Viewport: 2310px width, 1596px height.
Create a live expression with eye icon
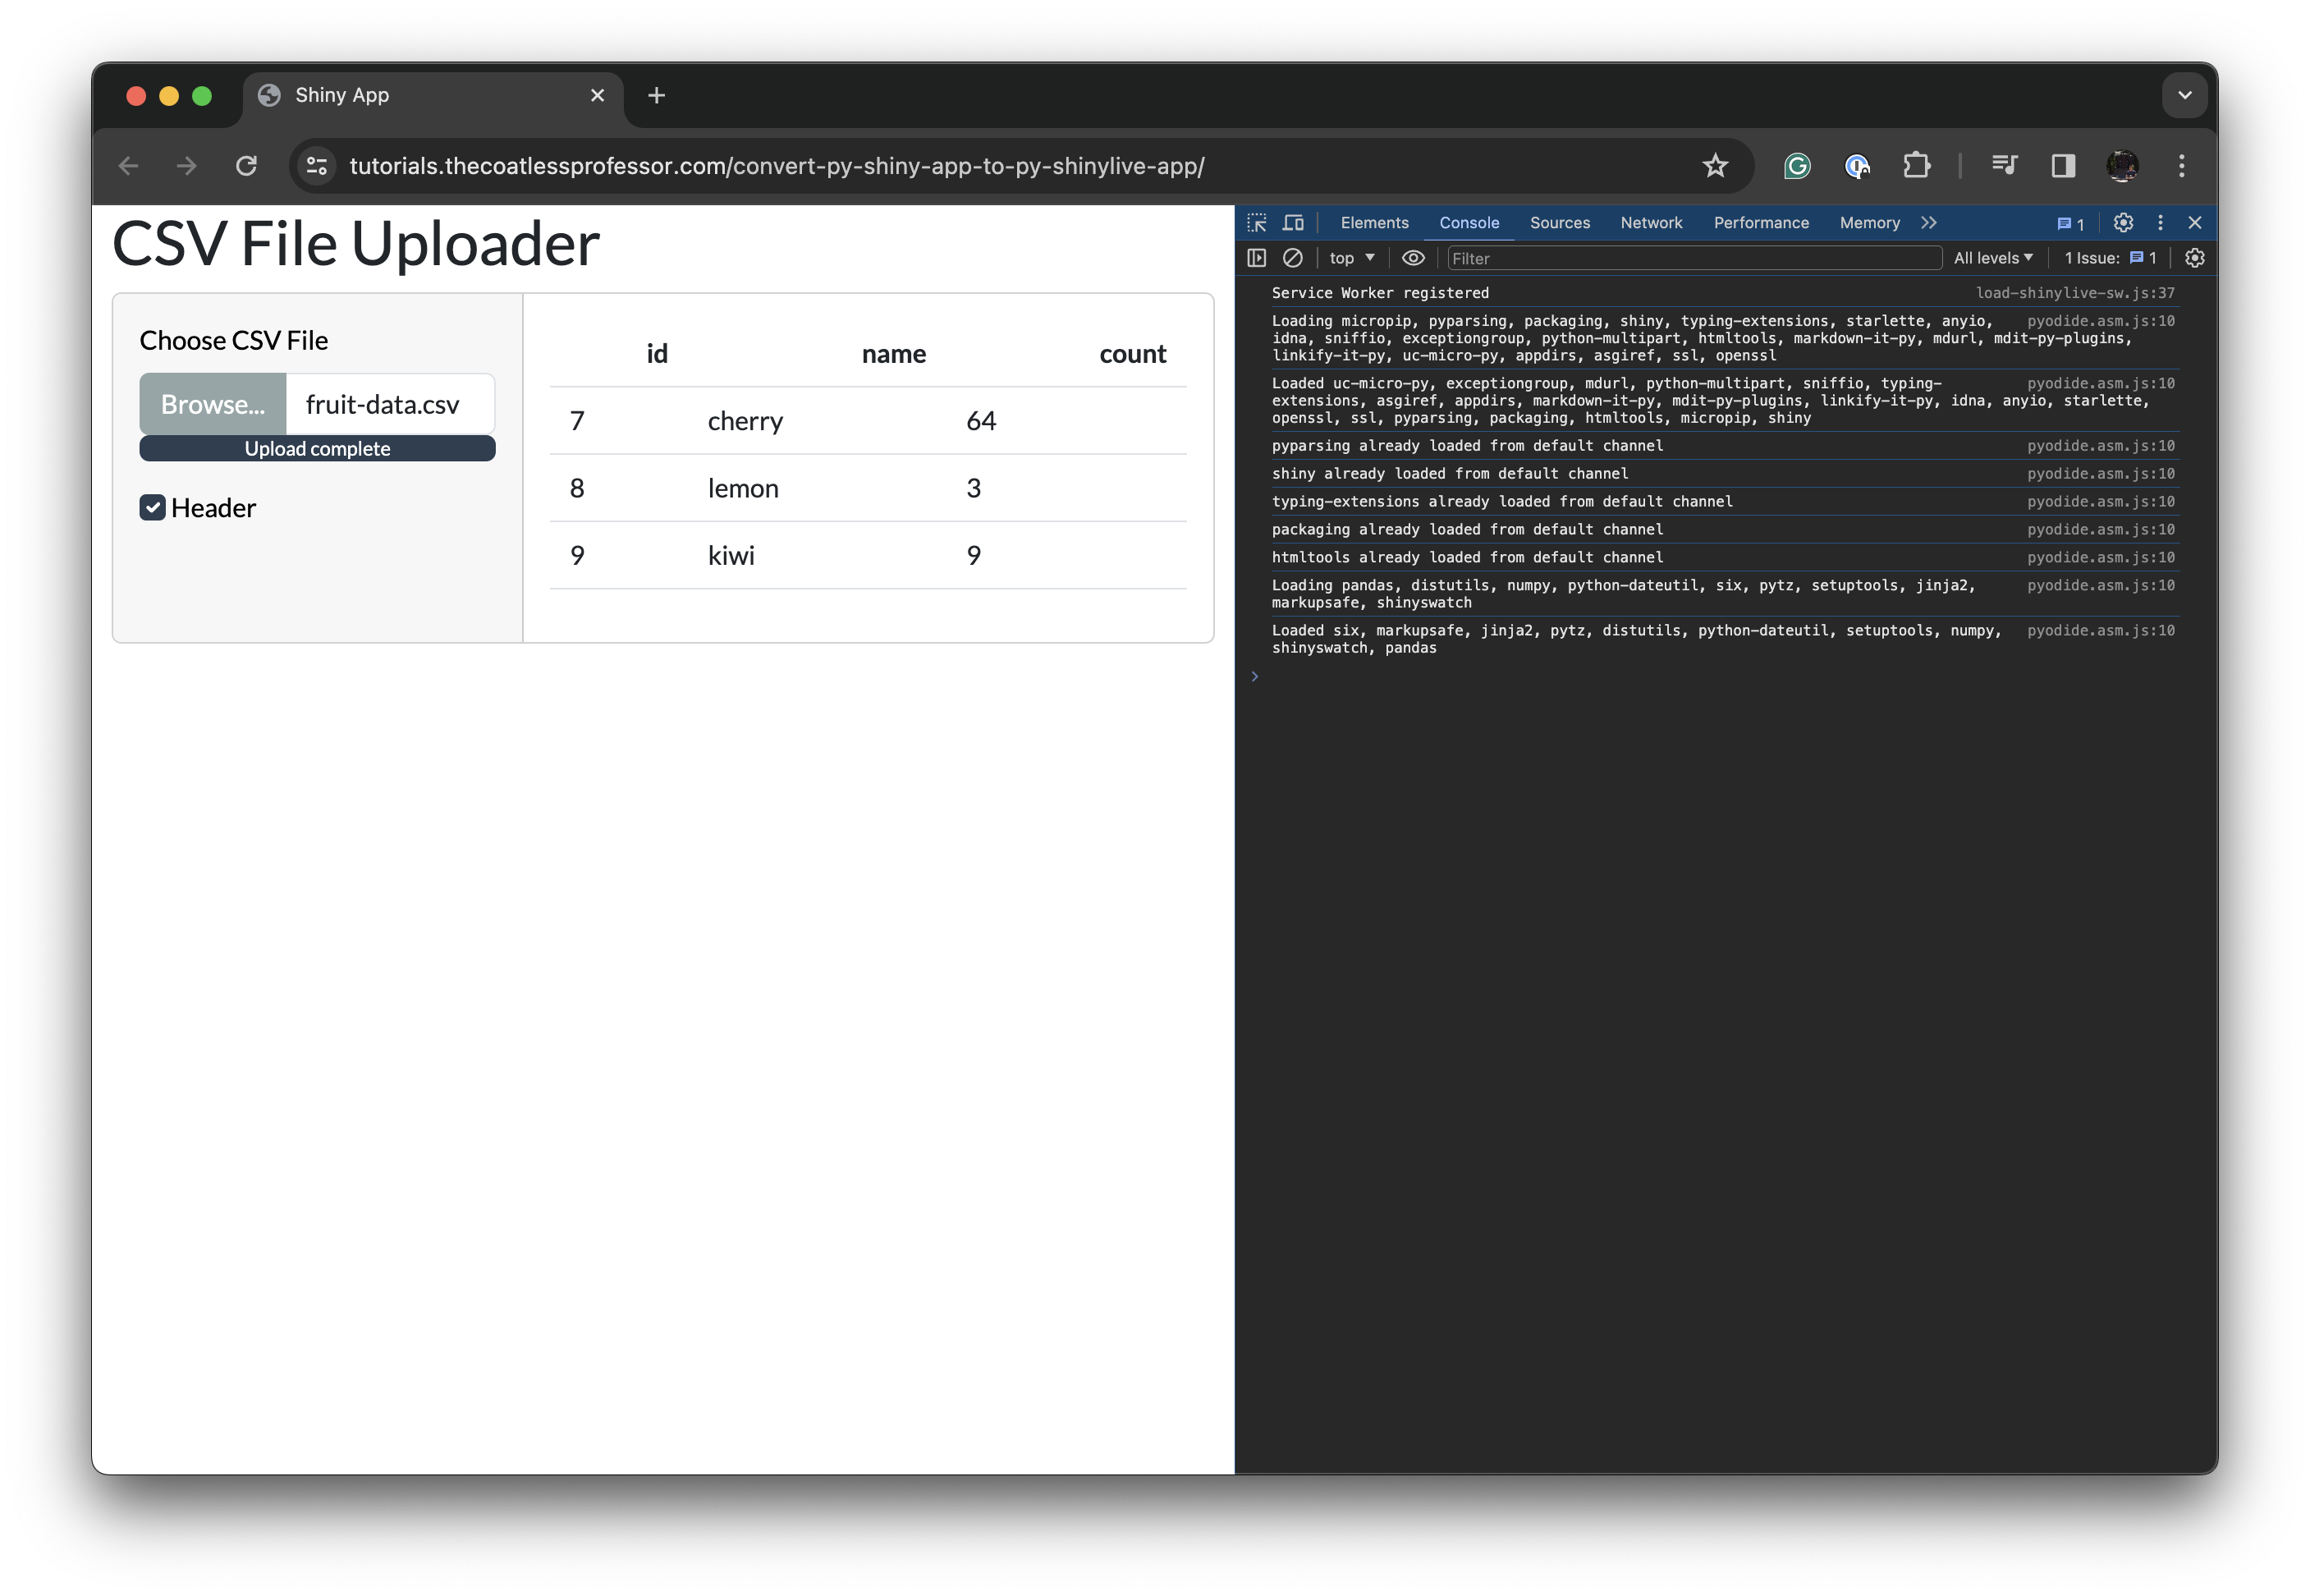pyautogui.click(x=1413, y=258)
